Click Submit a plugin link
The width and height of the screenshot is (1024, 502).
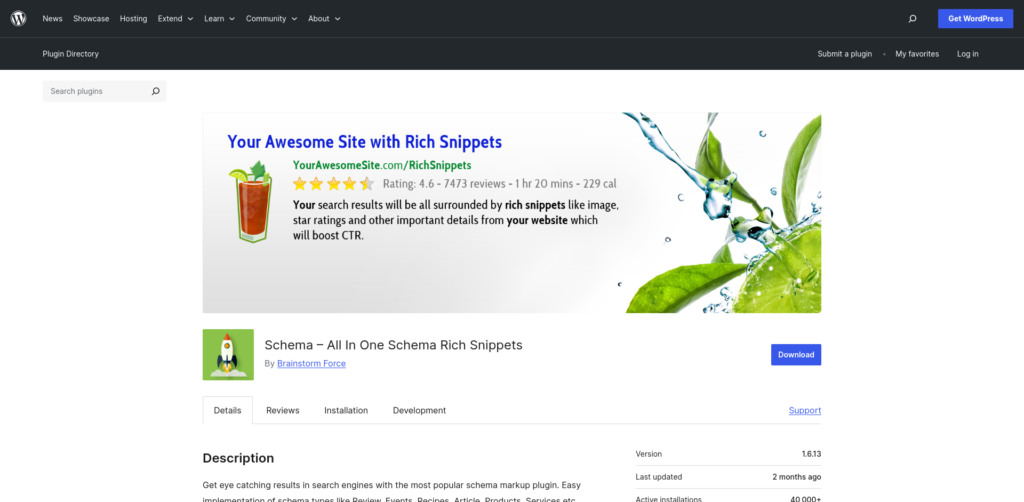844,54
